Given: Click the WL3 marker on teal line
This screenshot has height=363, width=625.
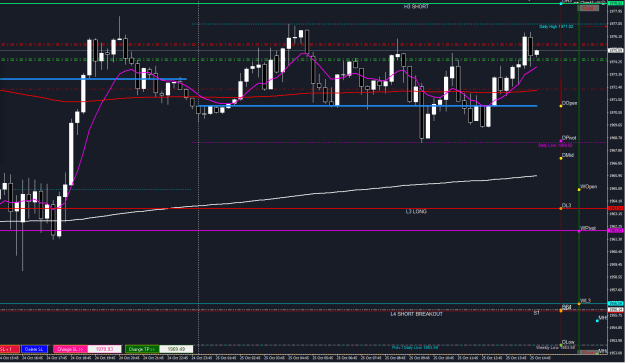Looking at the screenshot, I should point(579,304).
